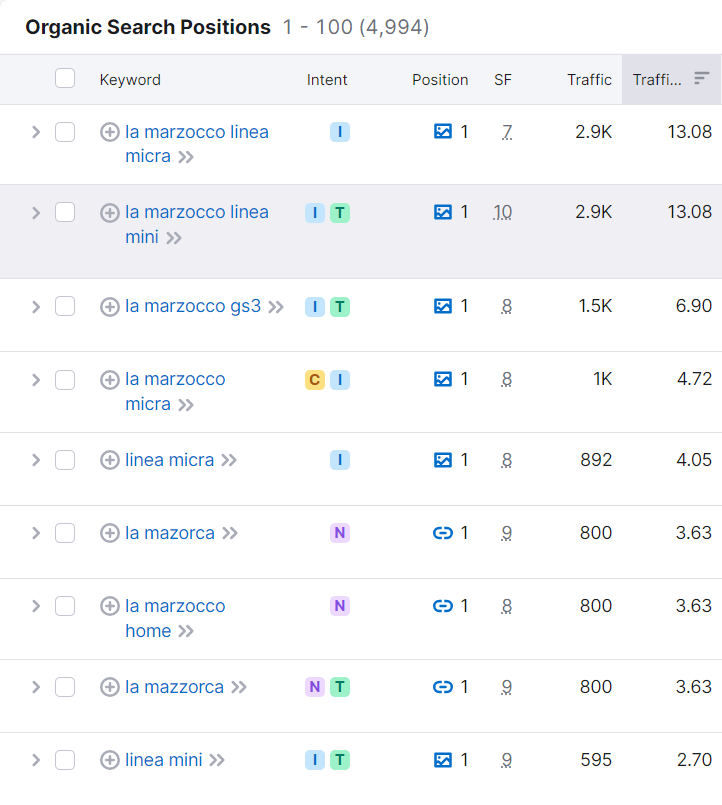This screenshot has height=805, width=722.
Task: Expand the la marzocco micra row details
Action: (x=35, y=380)
